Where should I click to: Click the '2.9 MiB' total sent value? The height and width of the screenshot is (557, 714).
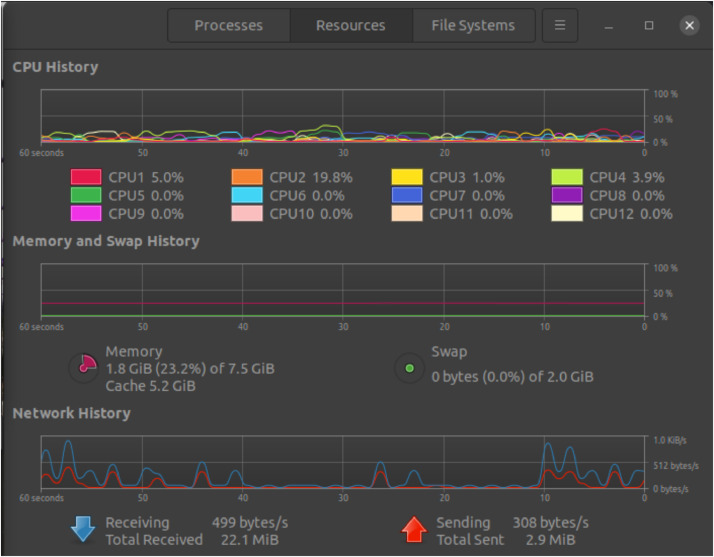pyautogui.click(x=551, y=540)
